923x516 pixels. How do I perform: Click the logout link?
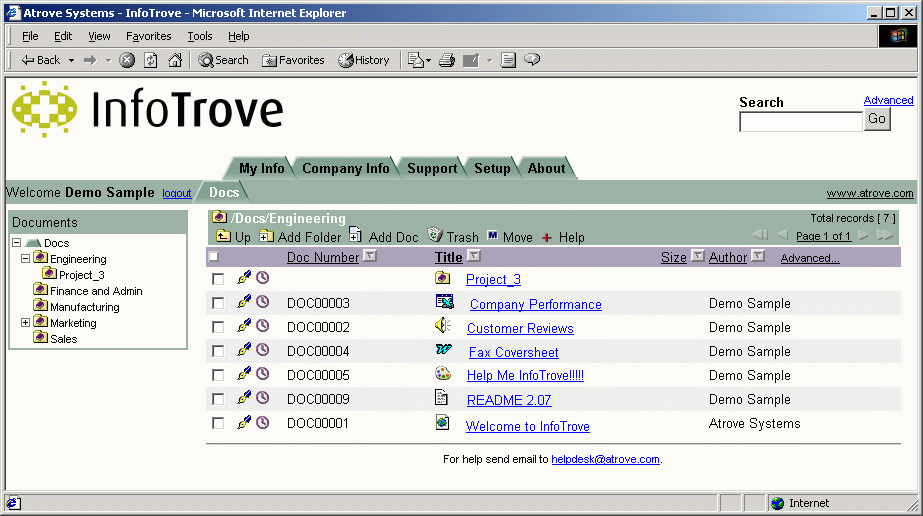point(177,193)
